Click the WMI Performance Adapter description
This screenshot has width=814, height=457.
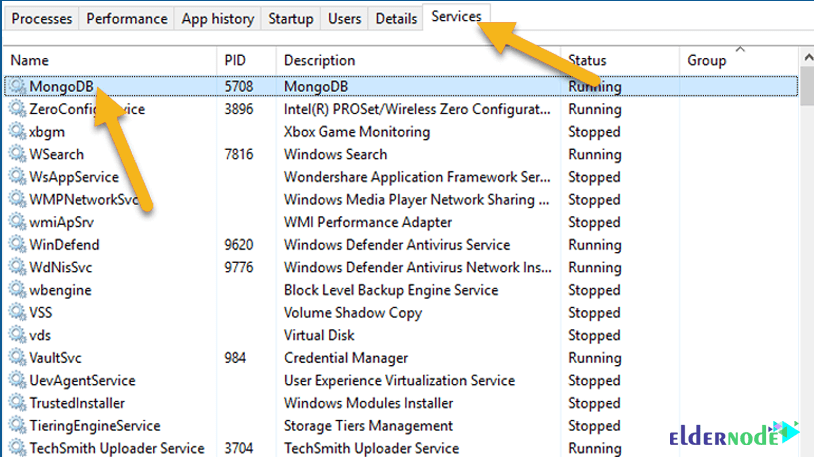pos(368,222)
